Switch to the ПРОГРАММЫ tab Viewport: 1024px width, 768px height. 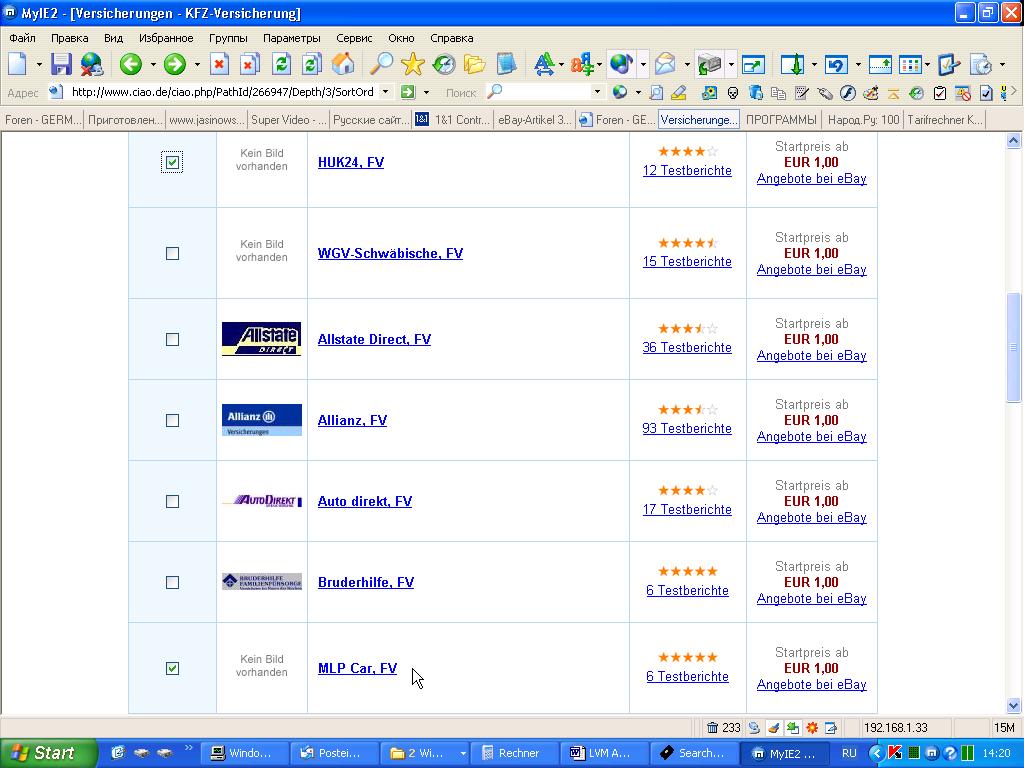[781, 120]
